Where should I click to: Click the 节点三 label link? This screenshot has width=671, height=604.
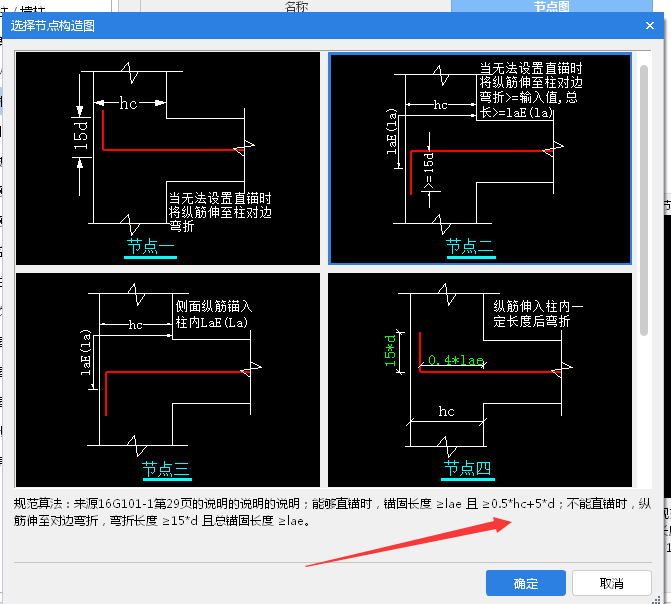(167, 470)
